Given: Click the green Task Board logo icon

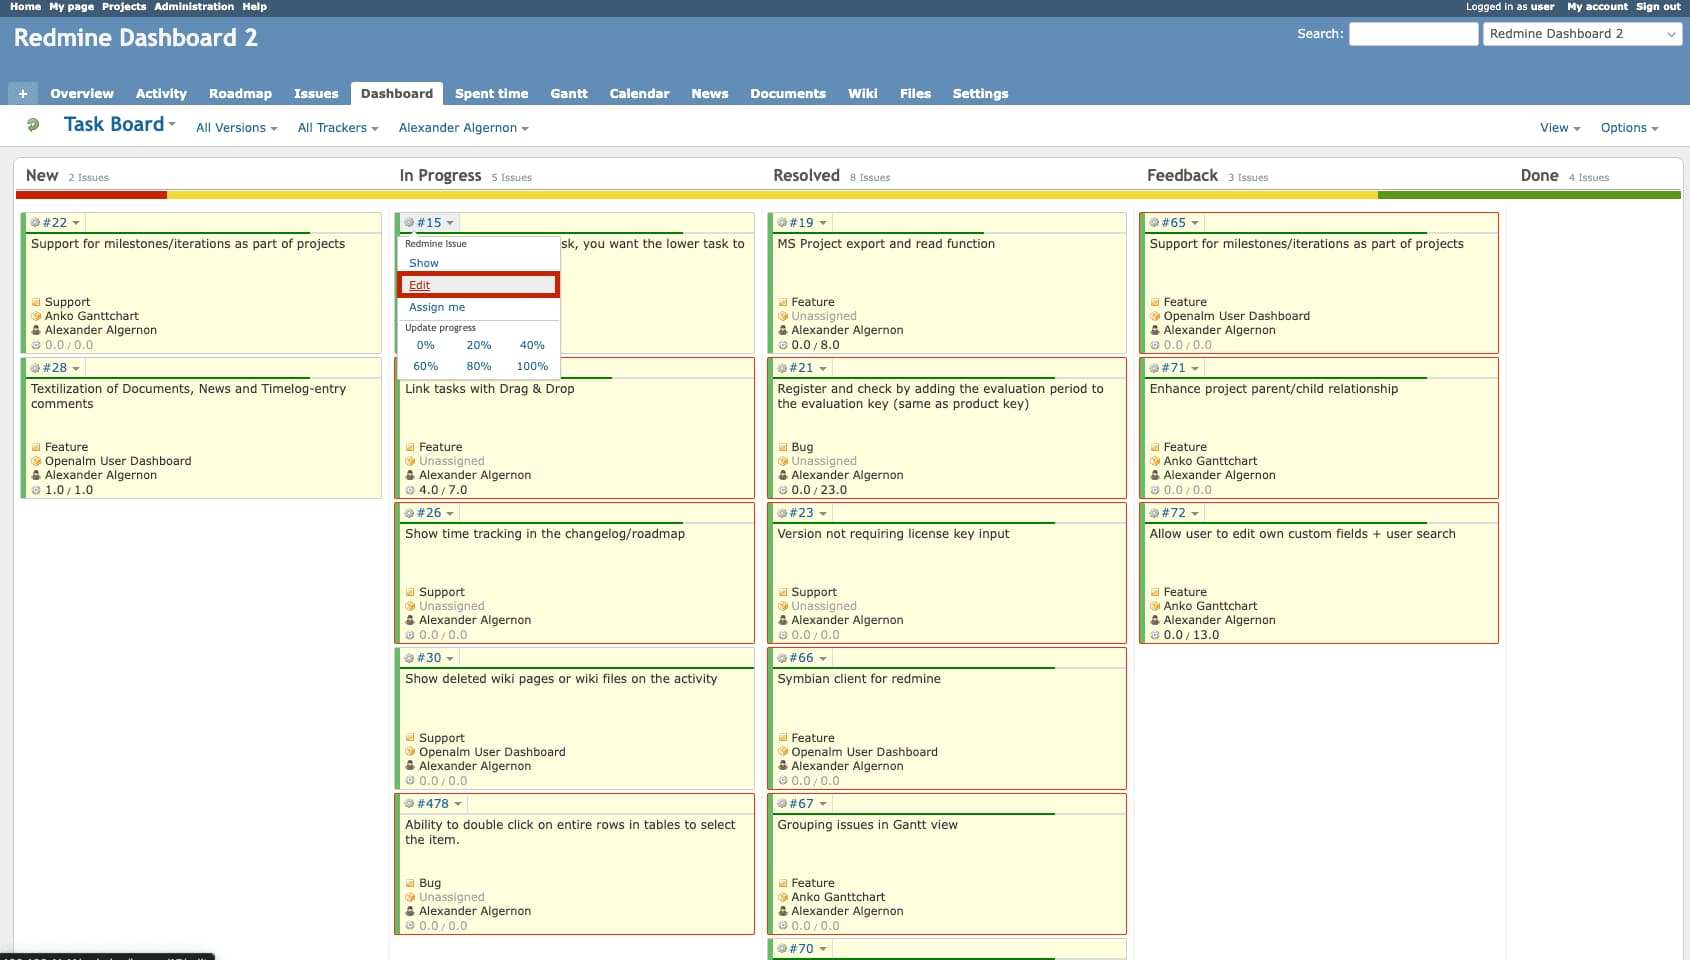Looking at the screenshot, I should point(33,125).
